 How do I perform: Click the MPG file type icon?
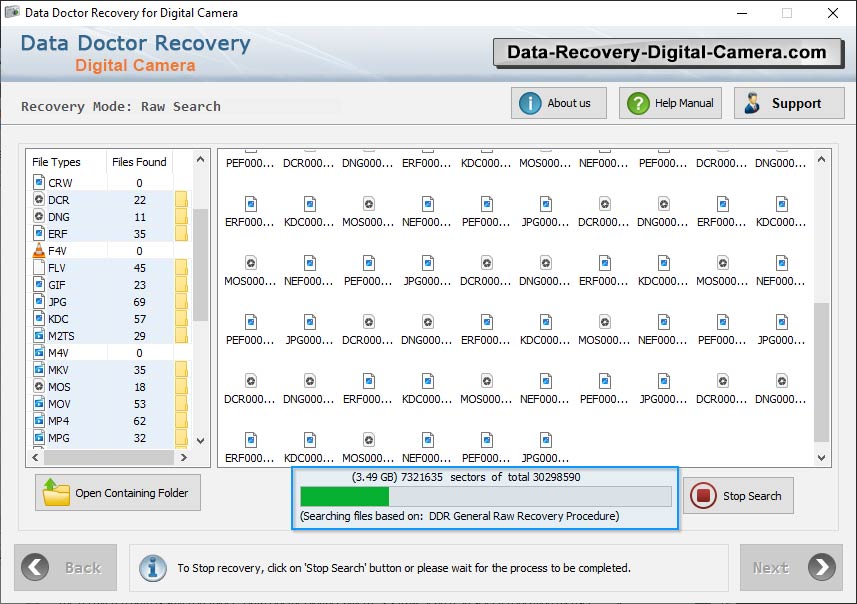[x=39, y=437]
